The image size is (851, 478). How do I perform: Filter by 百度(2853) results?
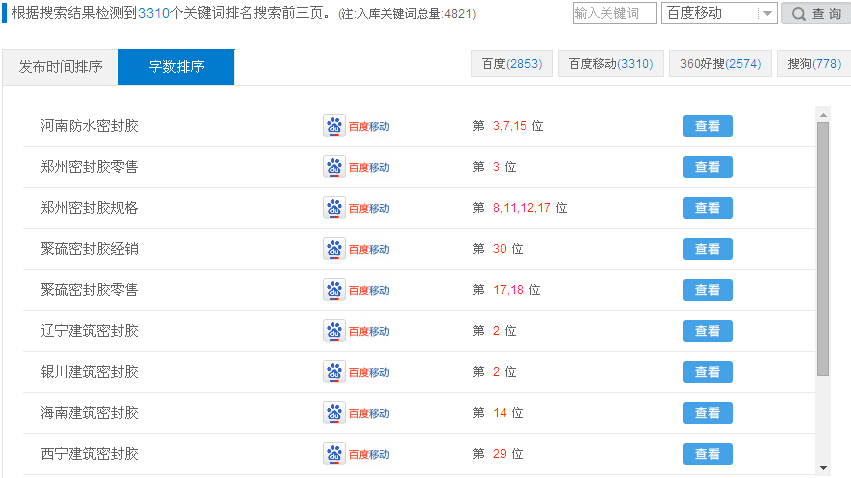[x=512, y=64]
